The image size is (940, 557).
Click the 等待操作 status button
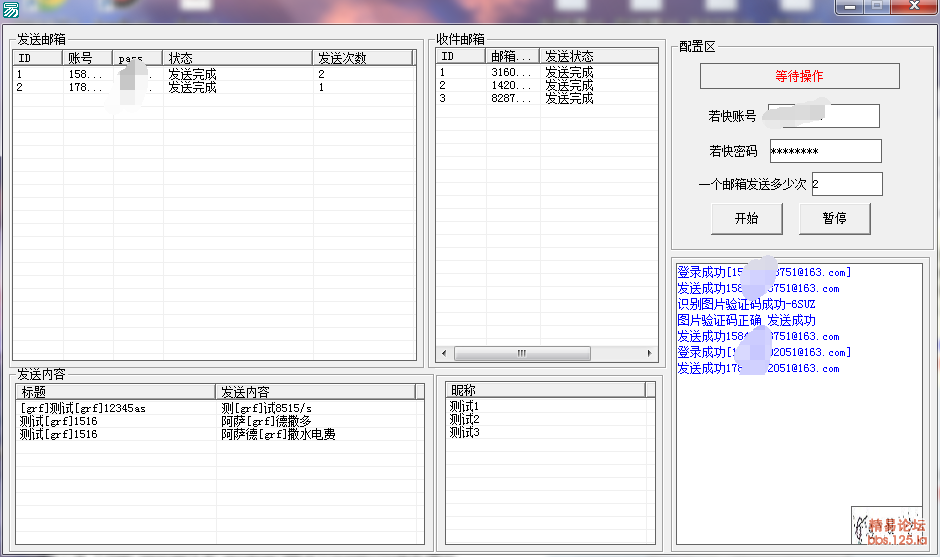pos(799,76)
